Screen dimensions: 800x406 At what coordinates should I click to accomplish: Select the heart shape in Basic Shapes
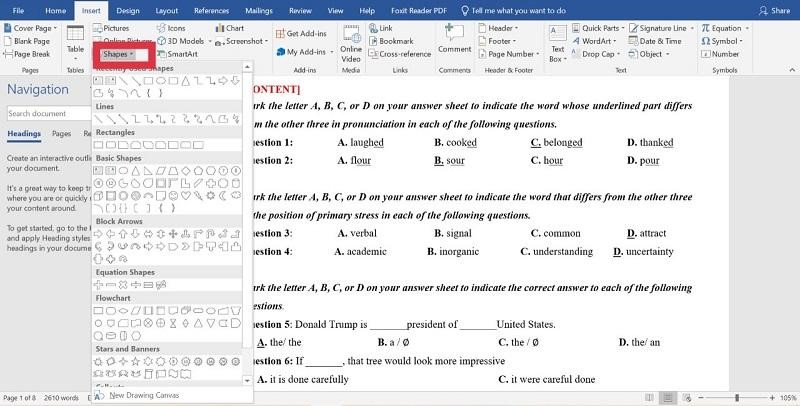[186, 196]
